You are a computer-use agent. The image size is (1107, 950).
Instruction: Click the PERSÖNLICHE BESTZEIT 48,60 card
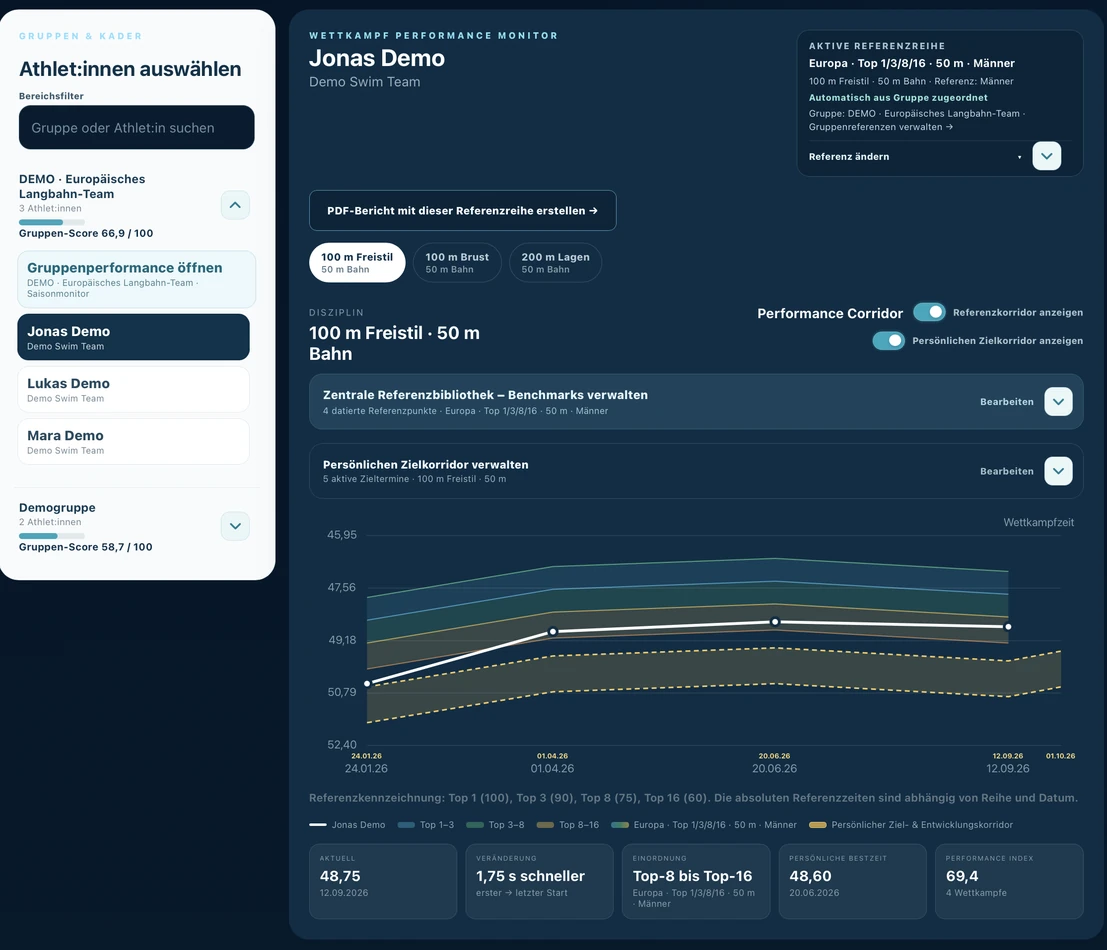tap(853, 882)
